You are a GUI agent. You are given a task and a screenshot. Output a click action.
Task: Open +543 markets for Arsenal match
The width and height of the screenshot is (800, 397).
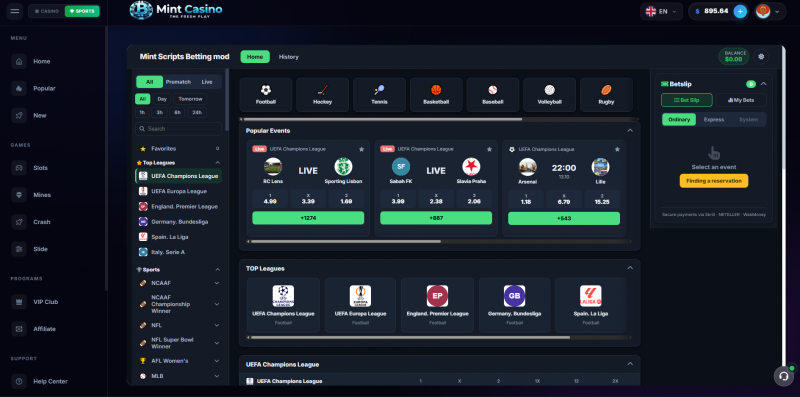click(x=564, y=218)
